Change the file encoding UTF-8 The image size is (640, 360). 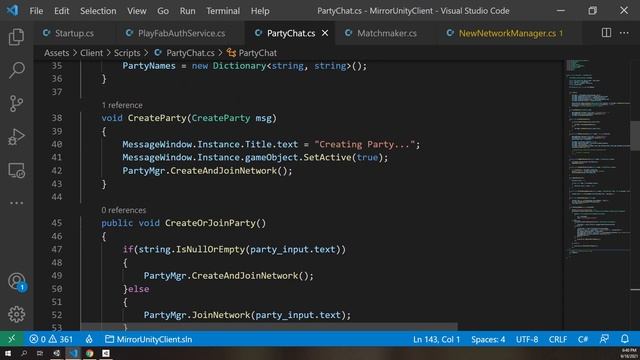(527, 339)
